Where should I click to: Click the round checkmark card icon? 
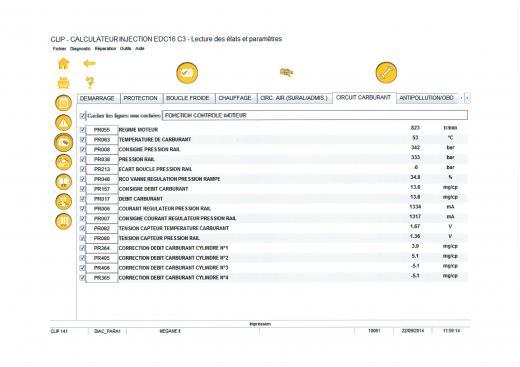tap(187, 73)
